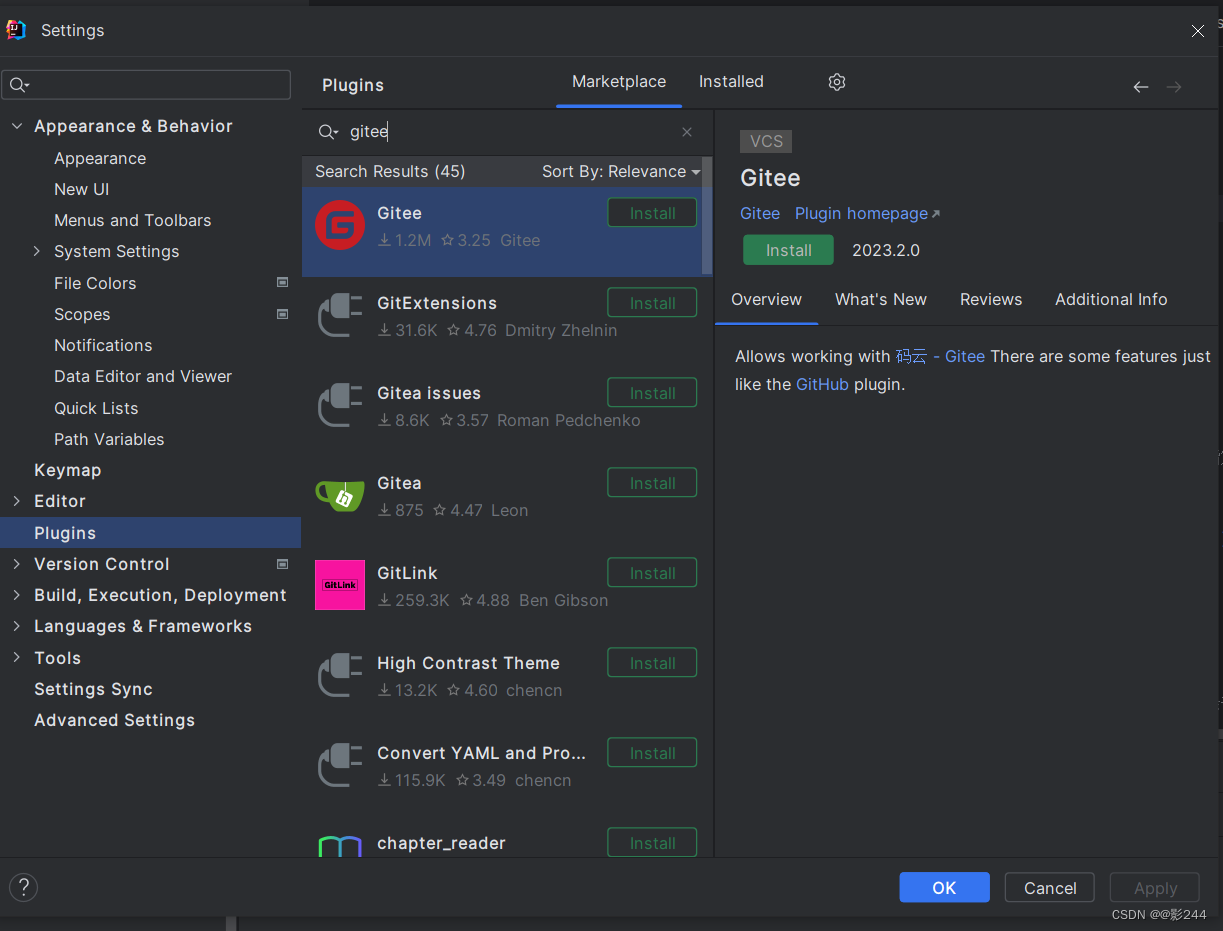
Task: Click the green Install button in details
Action: (788, 250)
